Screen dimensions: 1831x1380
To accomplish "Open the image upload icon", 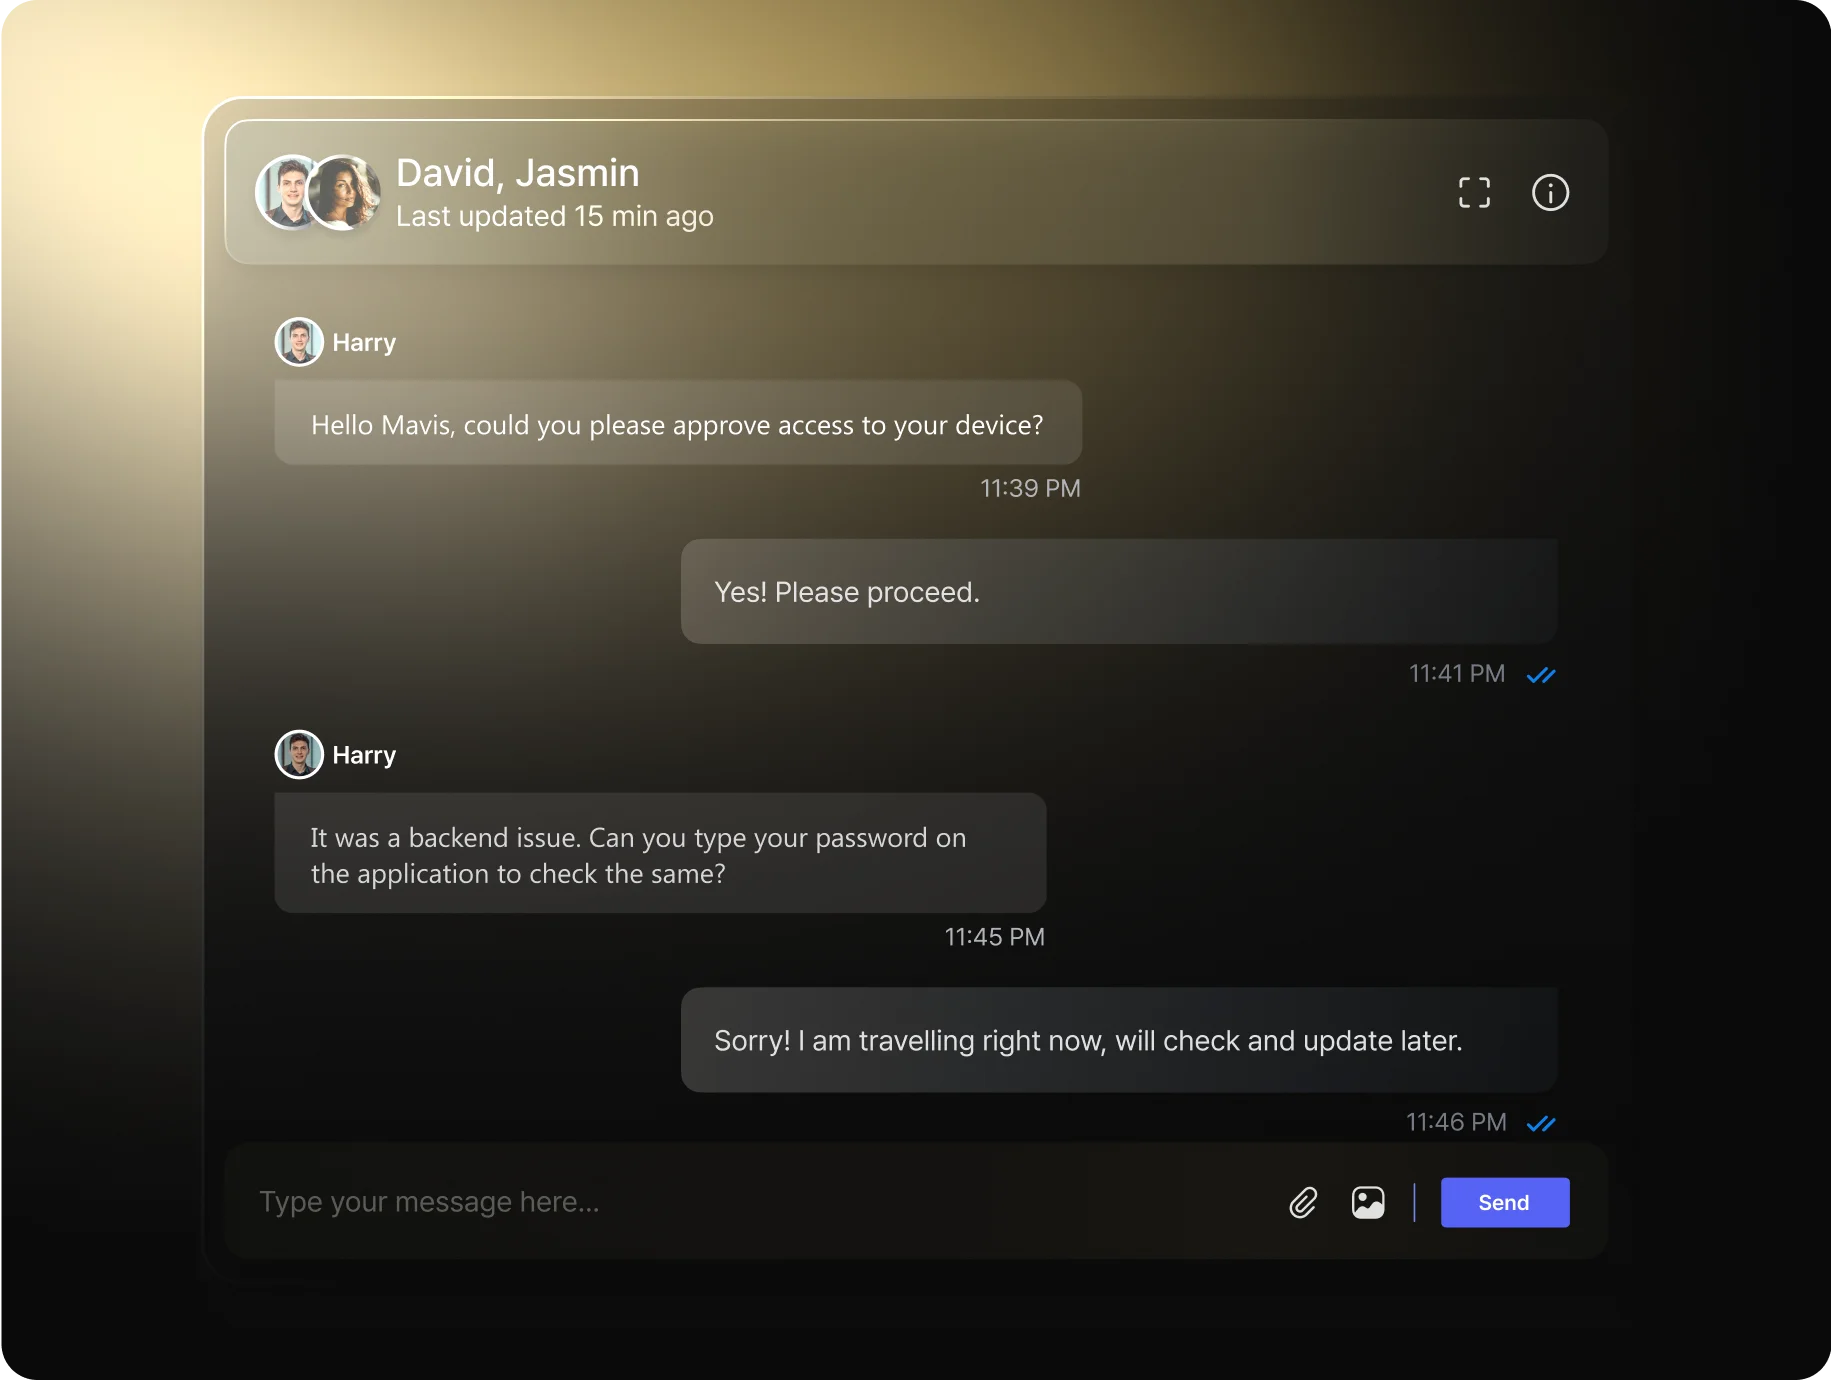I will pos(1368,1202).
